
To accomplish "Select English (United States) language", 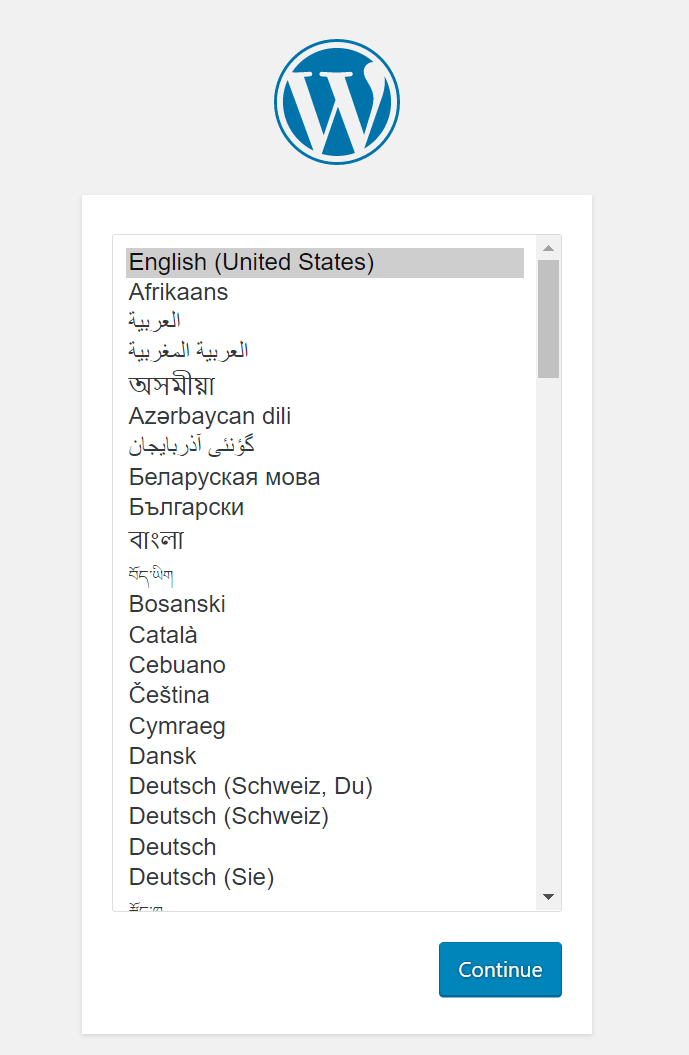I will (x=325, y=262).
